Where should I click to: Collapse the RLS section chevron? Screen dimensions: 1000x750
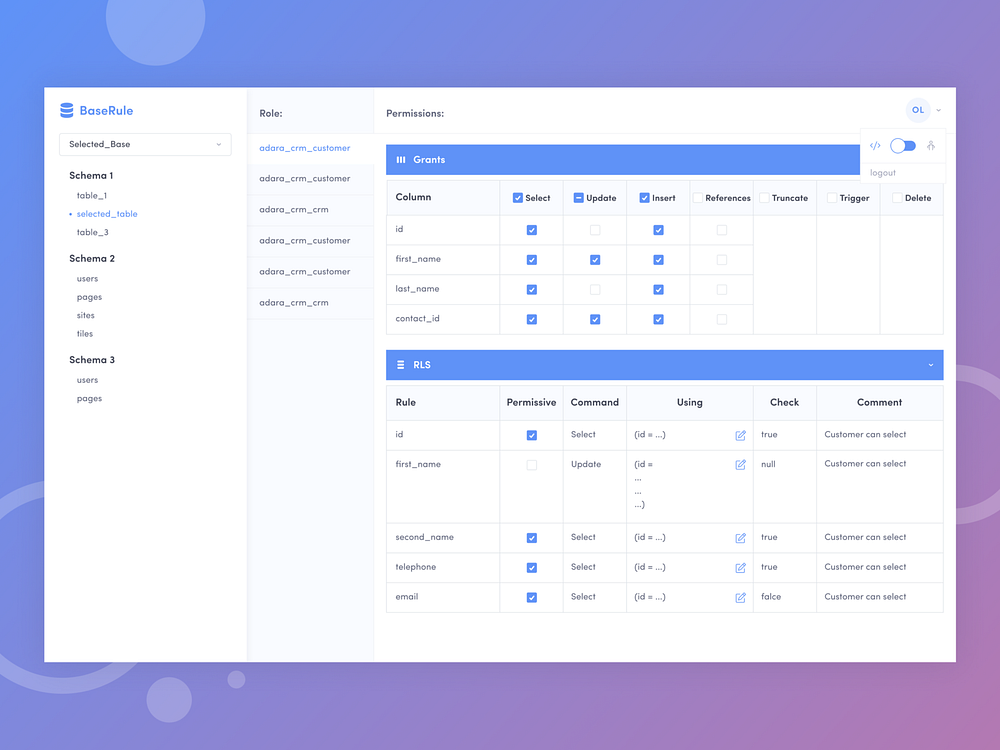click(x=930, y=365)
